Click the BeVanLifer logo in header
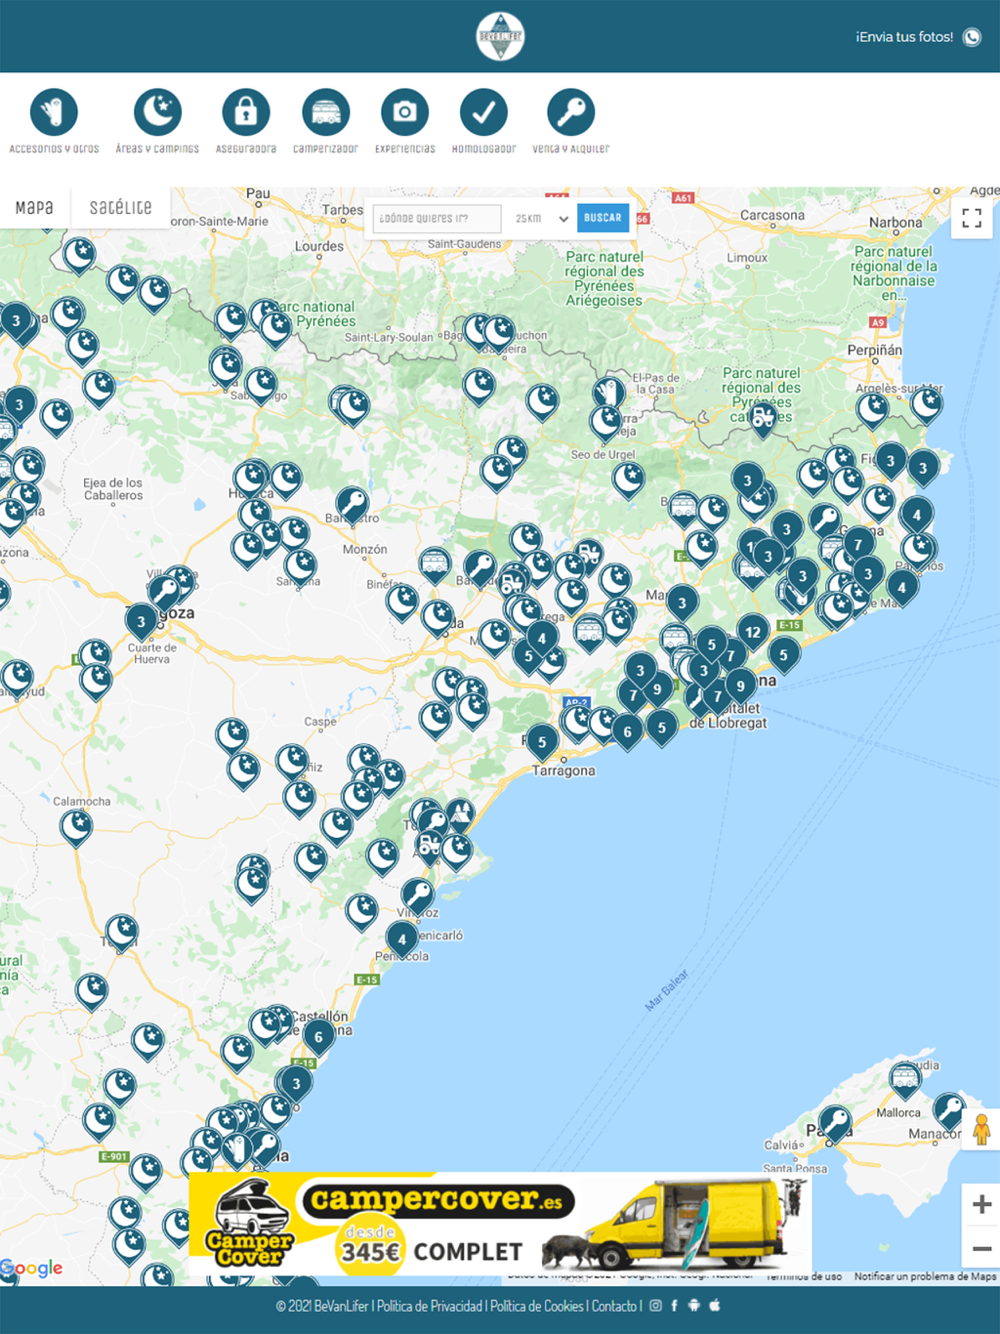Image resolution: width=1000 pixels, height=1334 pixels. click(500, 37)
